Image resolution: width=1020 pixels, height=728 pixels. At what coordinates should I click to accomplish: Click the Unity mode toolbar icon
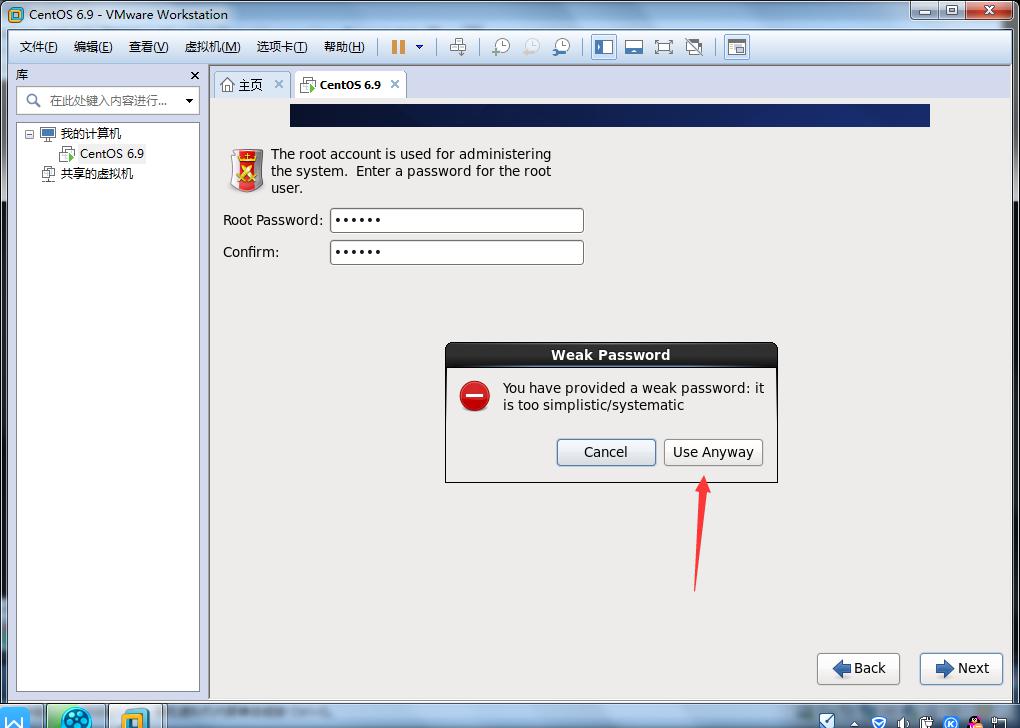coord(694,47)
